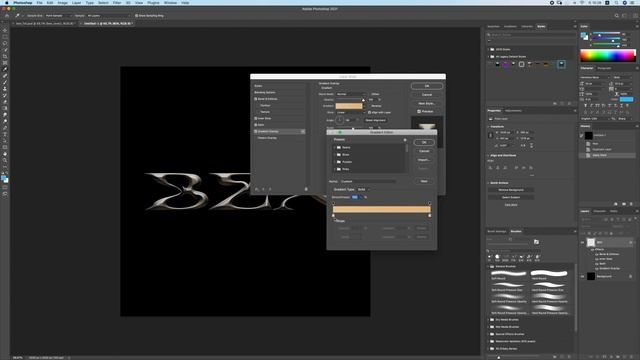
Task: Select the Hand tool
Action: (5, 154)
